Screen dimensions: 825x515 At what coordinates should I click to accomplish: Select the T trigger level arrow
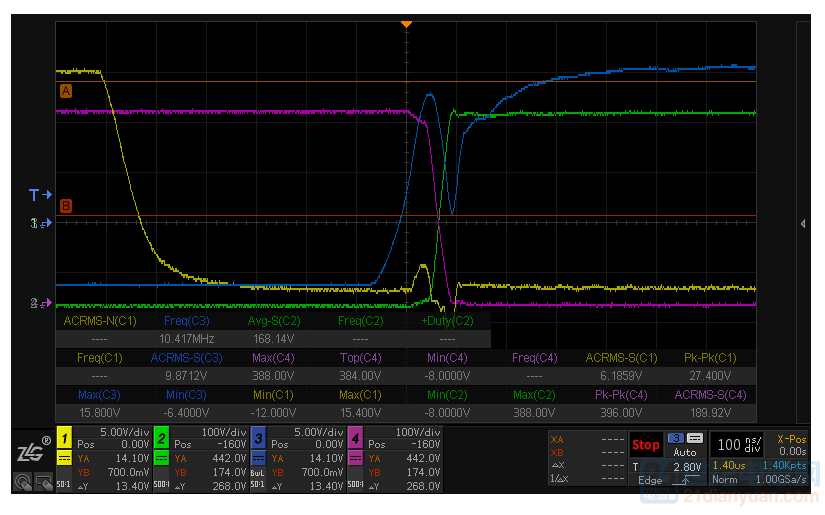point(41,195)
